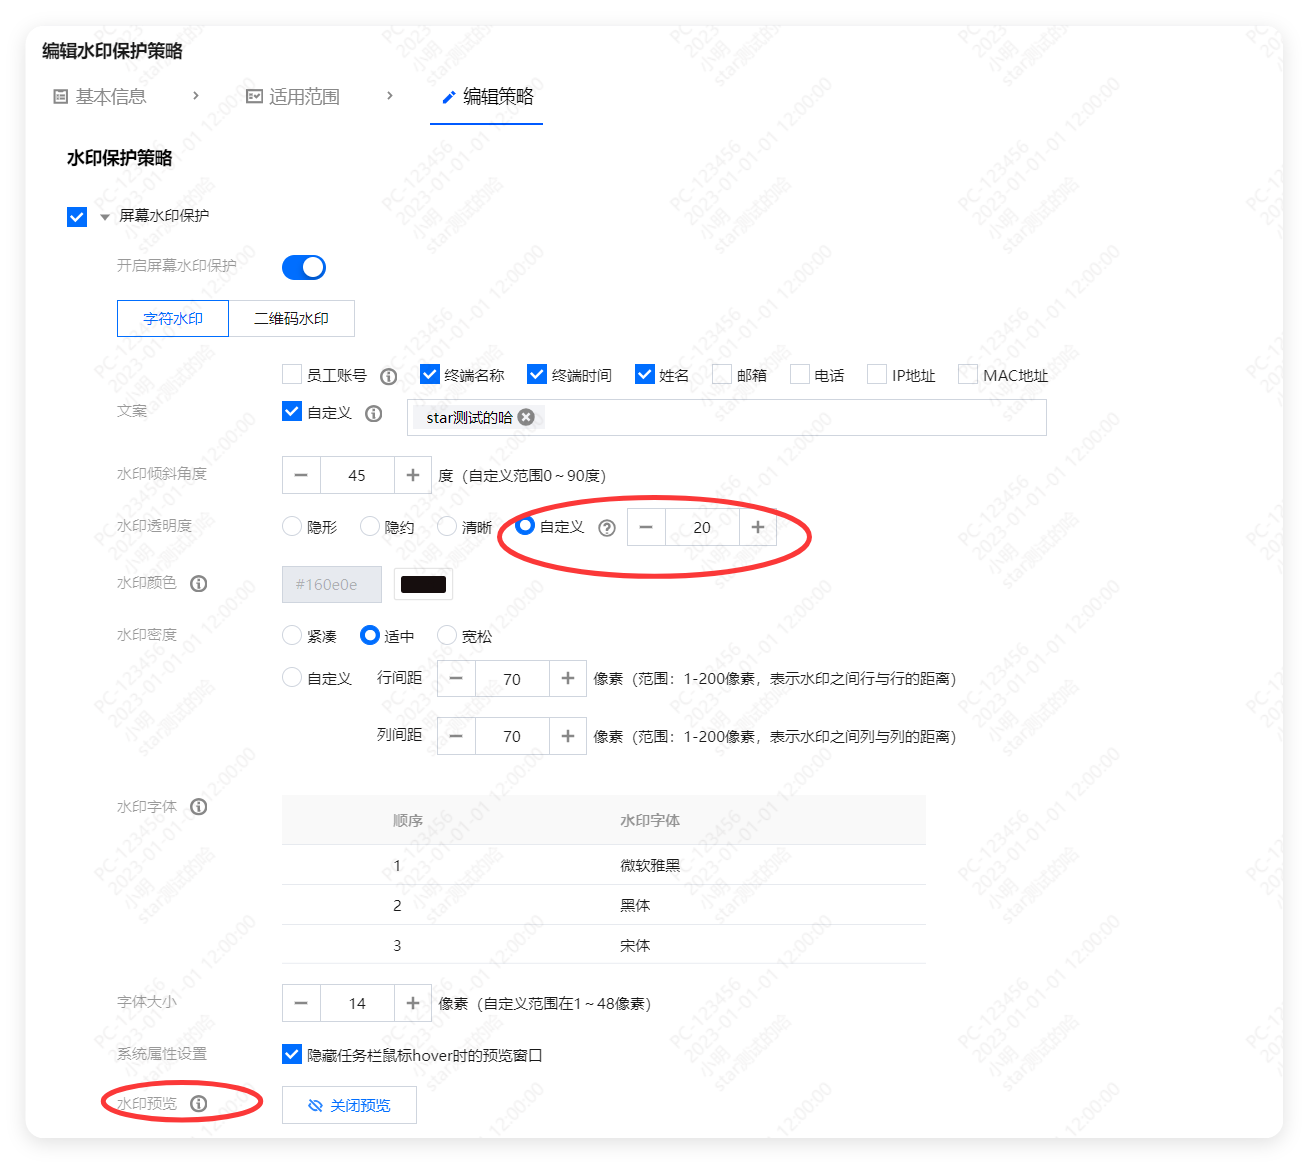The image size is (1308, 1163).
Task: Collapse the 屏幕水印保护 tree arrow
Action: click(x=104, y=217)
